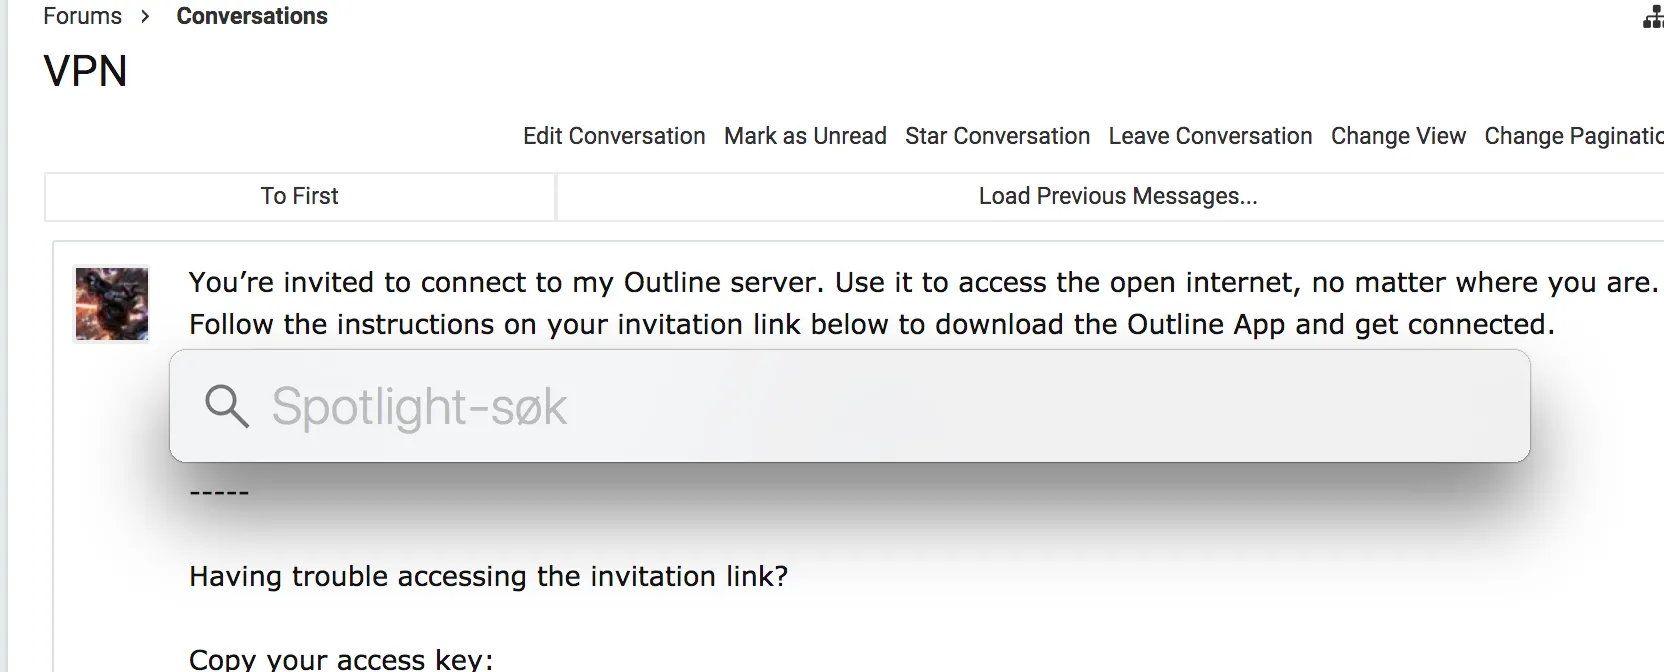This screenshot has width=1664, height=672.
Task: Click the message author's avatar
Action: click(x=112, y=304)
